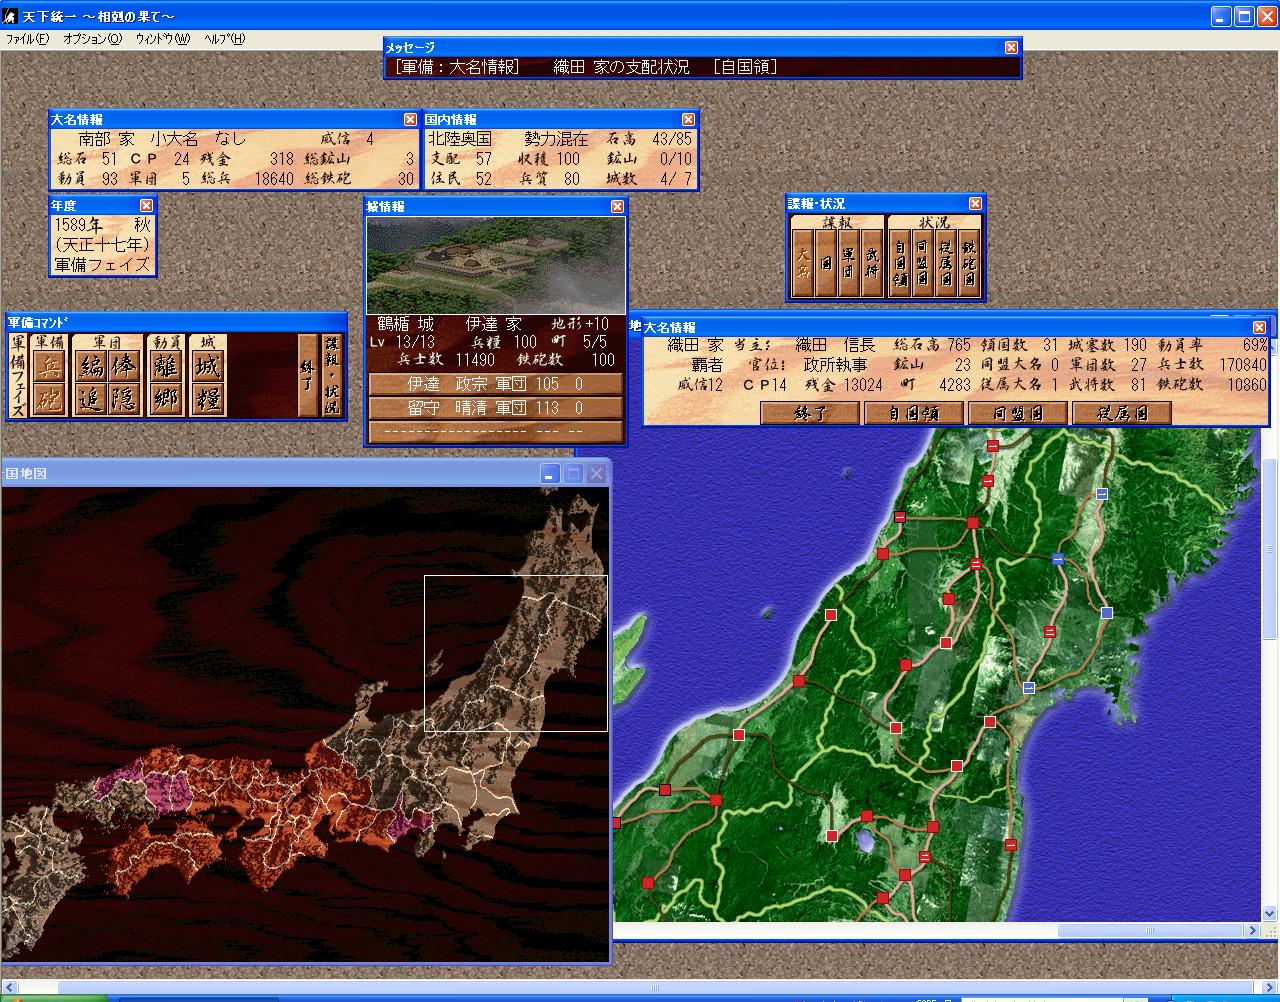Viewport: 1280px width, 1002px height.
Task: Show 従属国 status in 諜報・状況 panel
Action: pyautogui.click(x=946, y=263)
